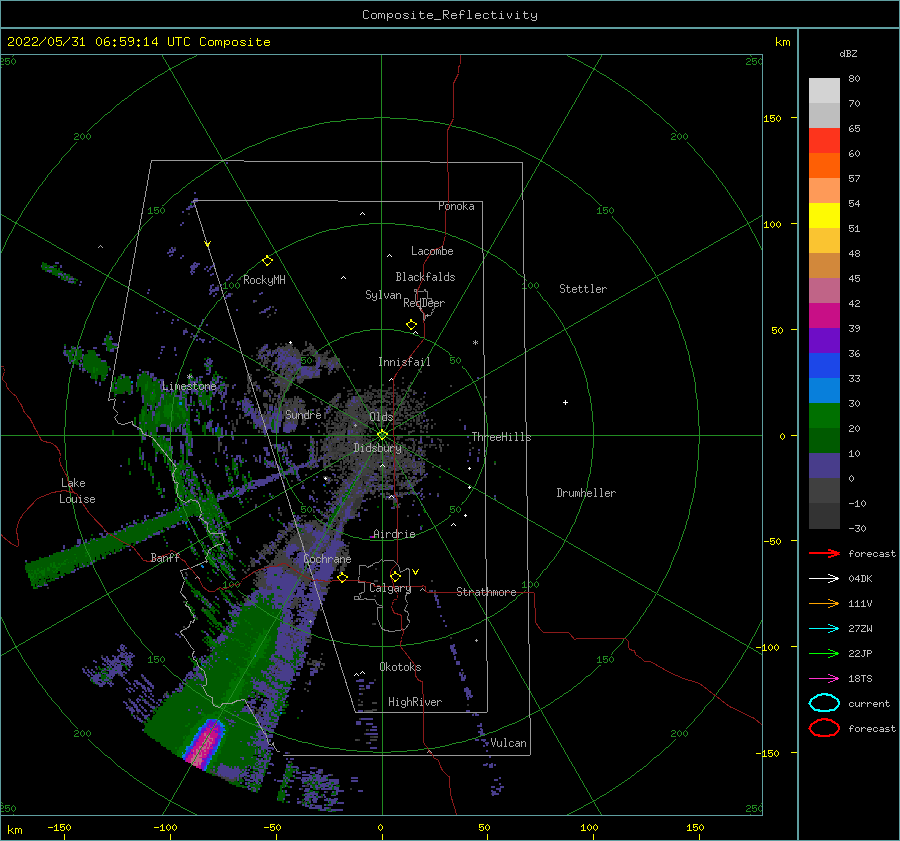Click the Sylvan label on map

click(383, 295)
